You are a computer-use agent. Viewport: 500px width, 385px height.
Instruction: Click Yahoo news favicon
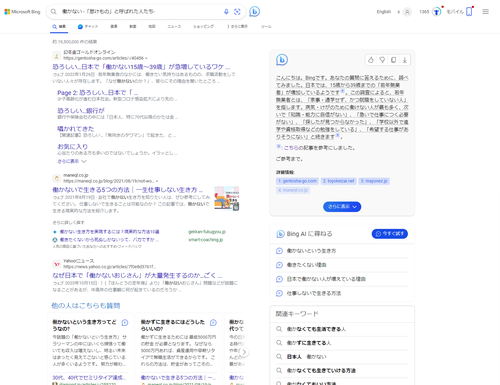click(x=57, y=264)
